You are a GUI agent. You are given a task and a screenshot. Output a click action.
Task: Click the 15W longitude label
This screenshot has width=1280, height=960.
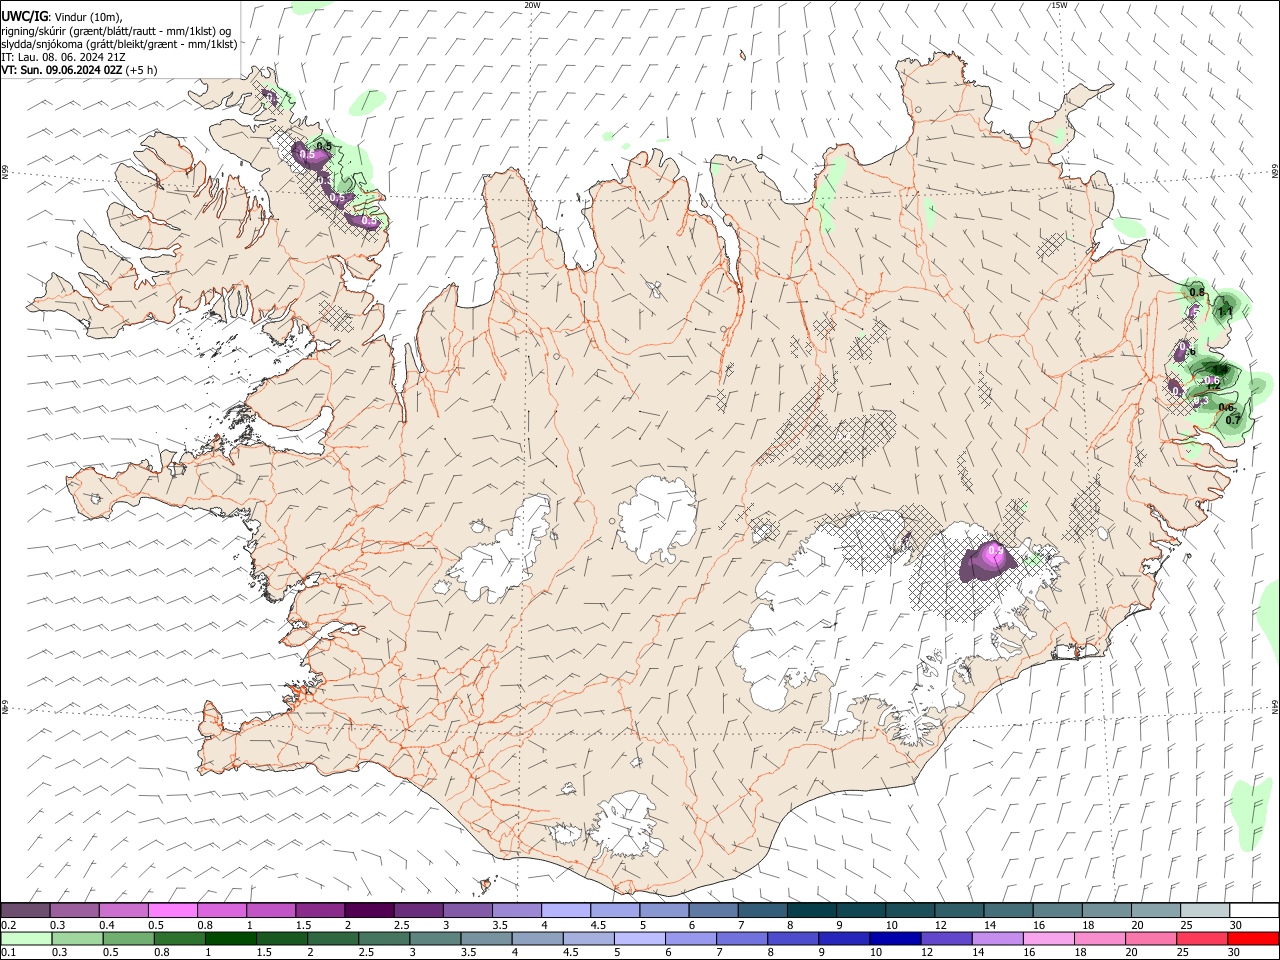1059,5
